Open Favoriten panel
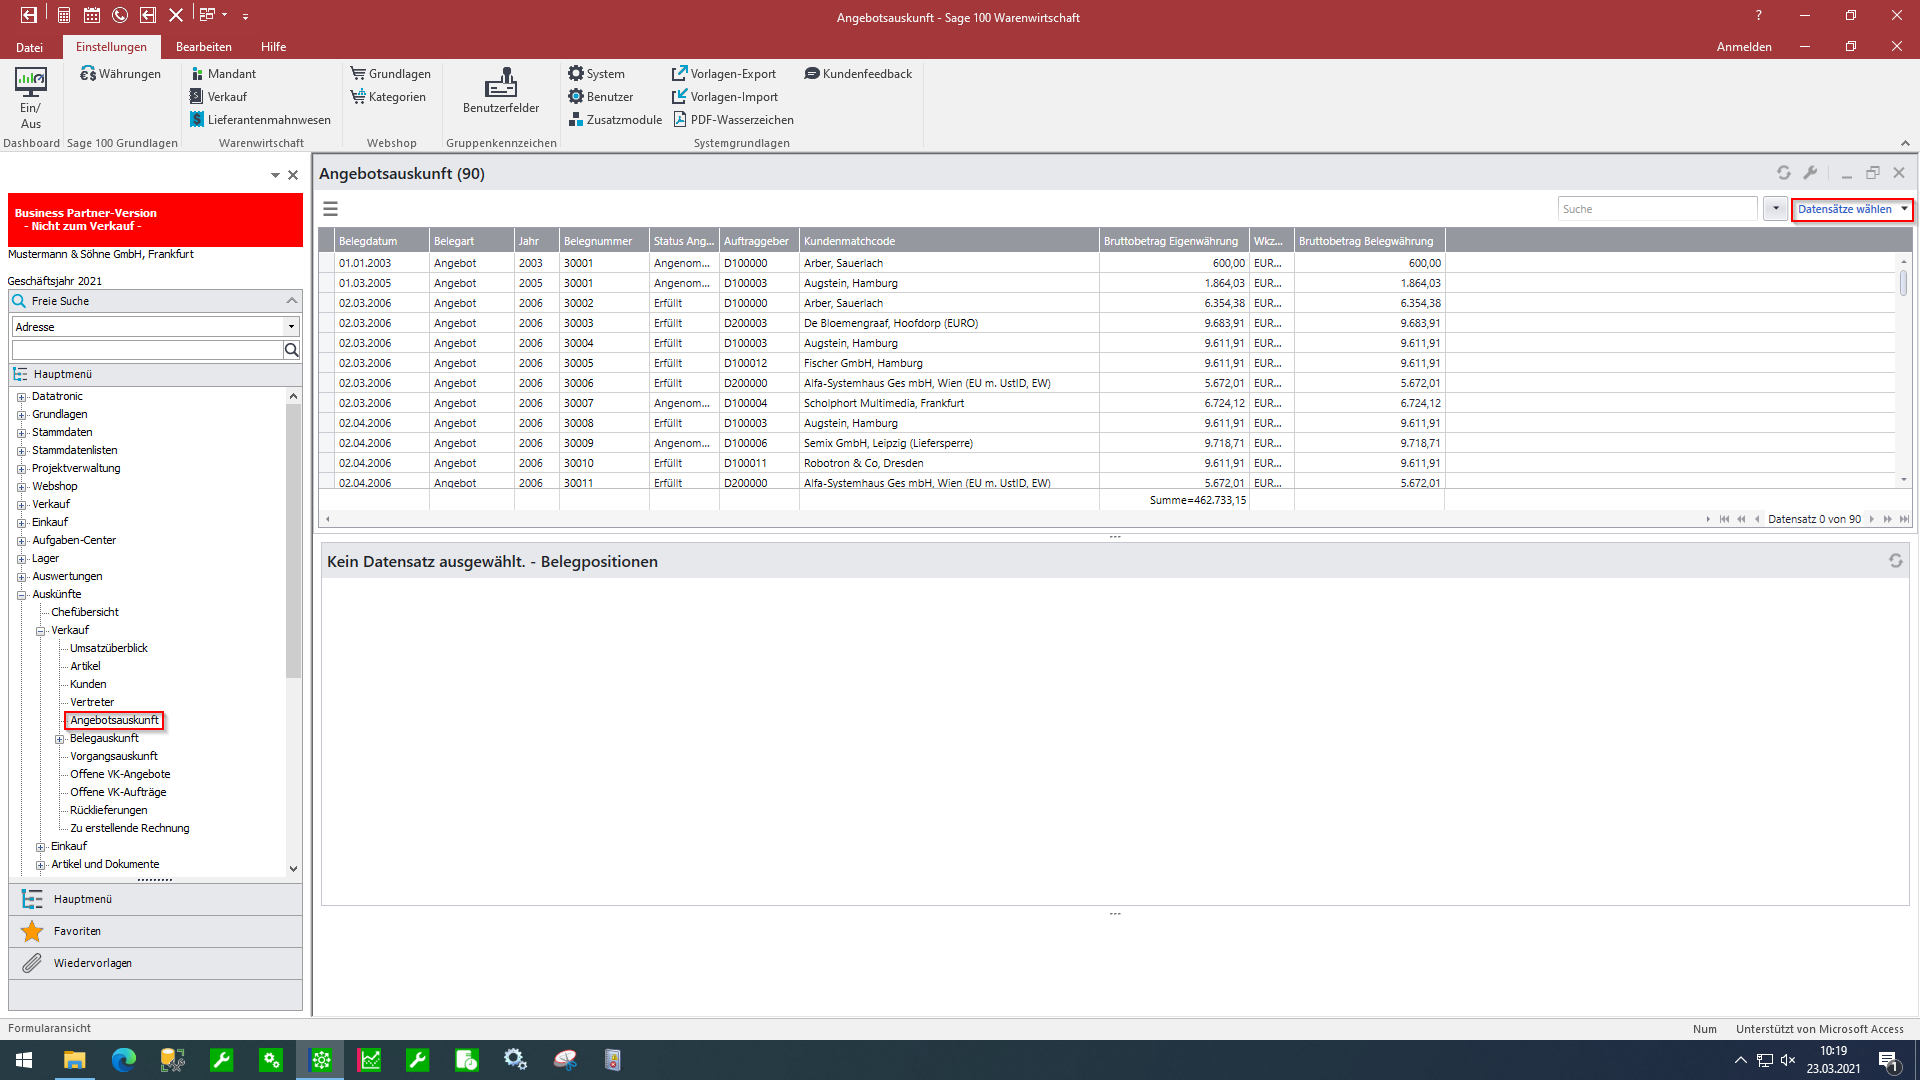The height and width of the screenshot is (1080, 1920). 155,931
